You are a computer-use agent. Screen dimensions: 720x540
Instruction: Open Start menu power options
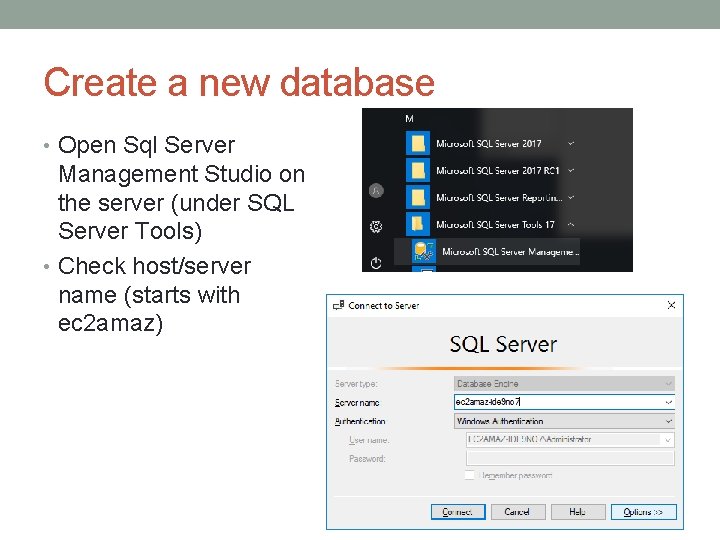tap(376, 263)
